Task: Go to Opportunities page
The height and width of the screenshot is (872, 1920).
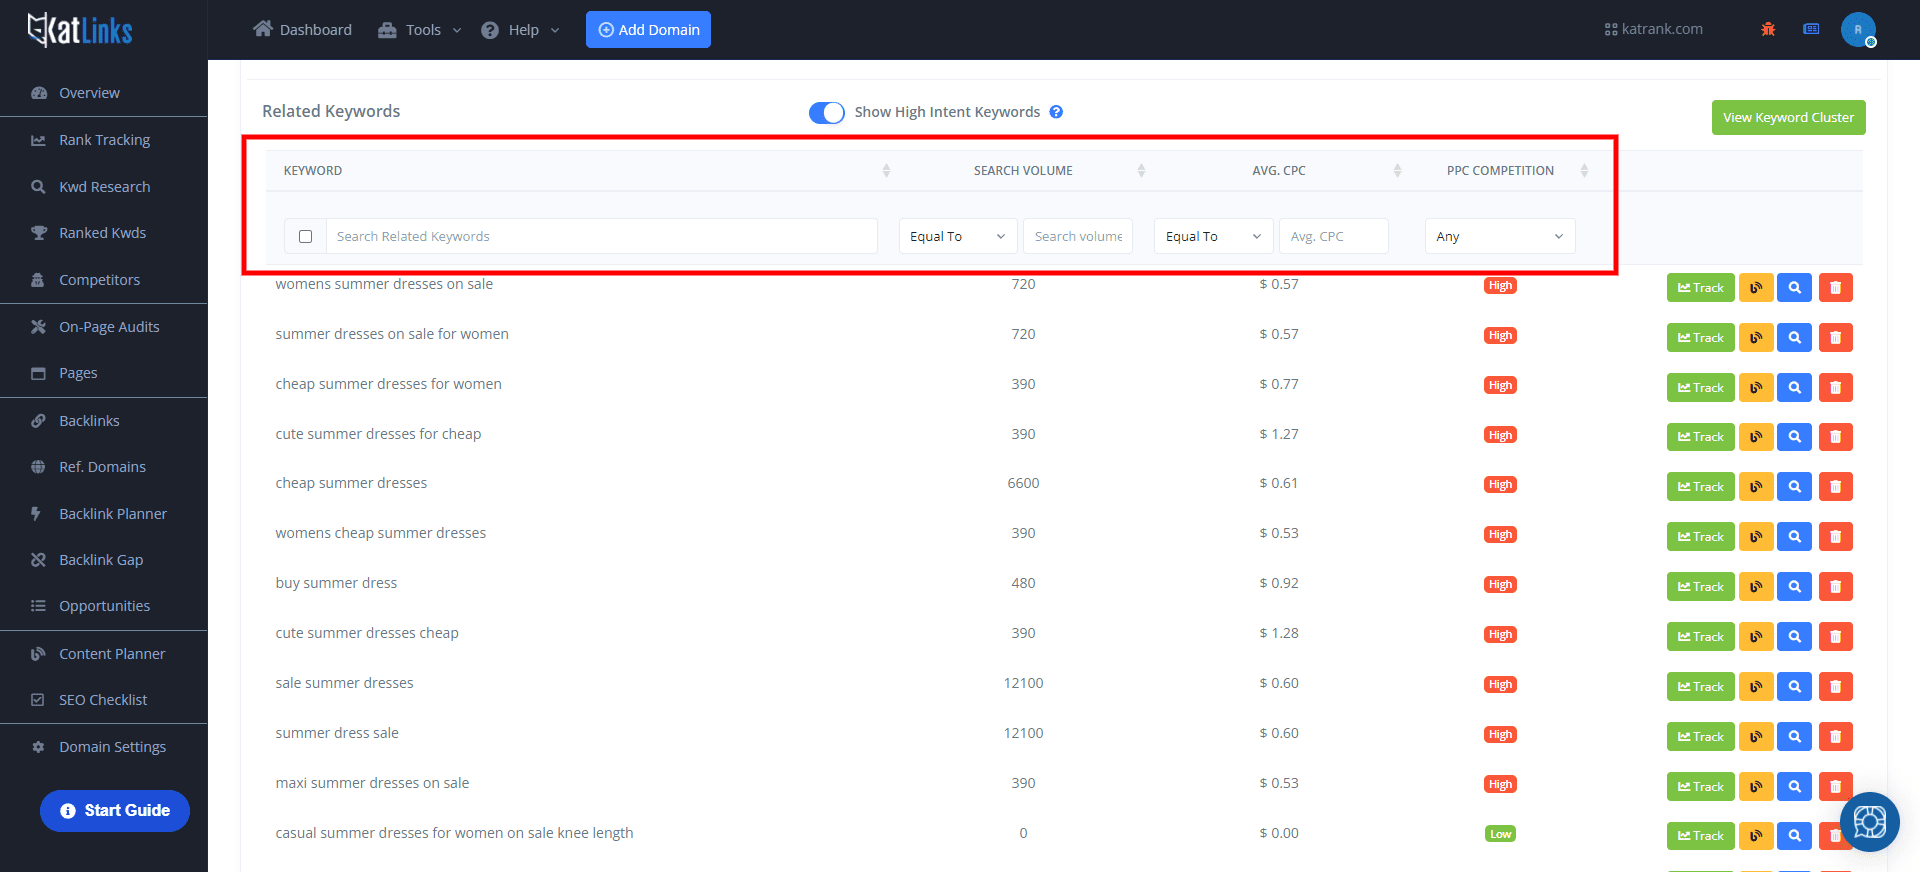Action: point(104,606)
